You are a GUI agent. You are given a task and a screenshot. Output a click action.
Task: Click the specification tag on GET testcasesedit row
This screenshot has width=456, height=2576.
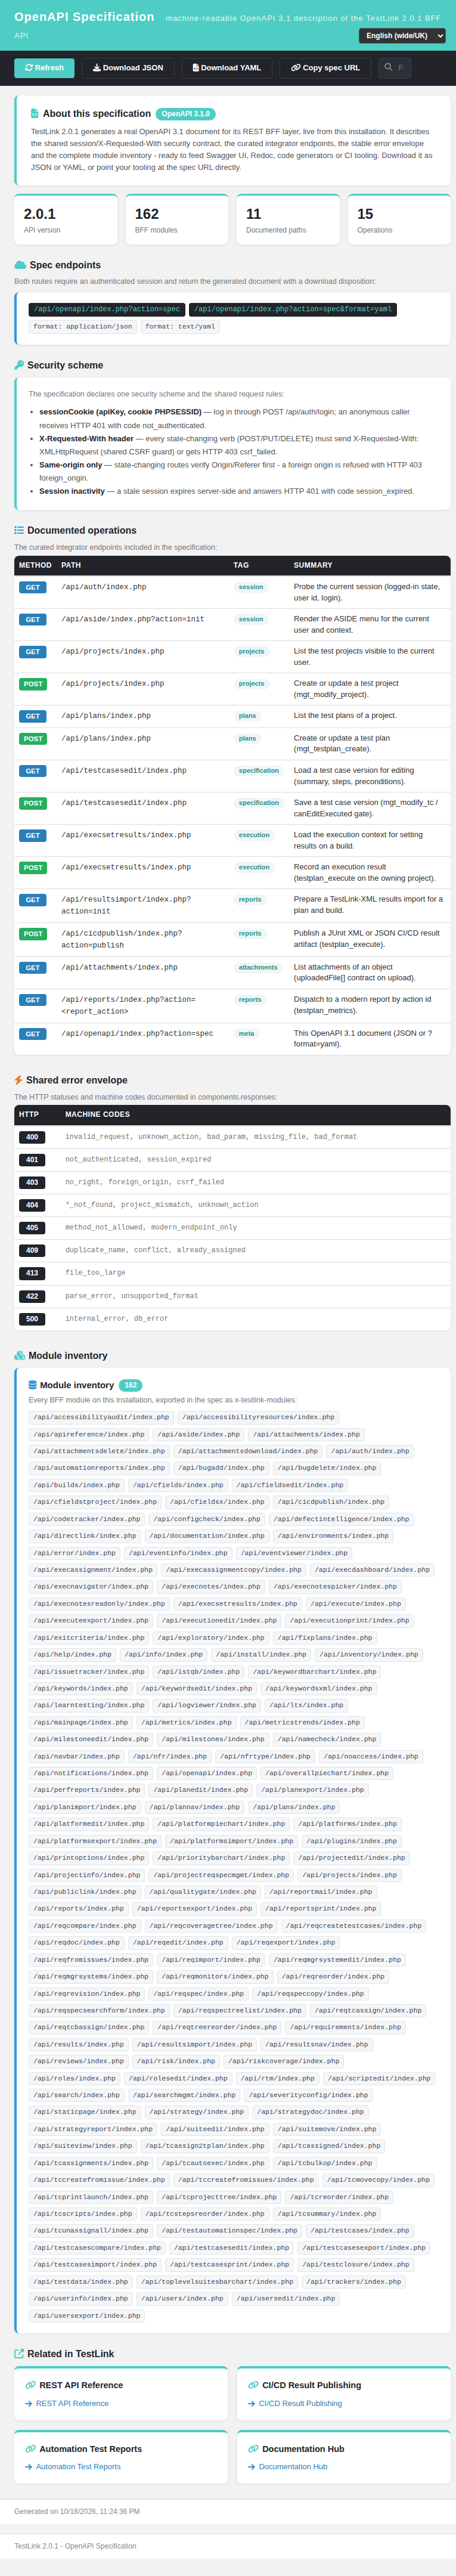tap(259, 771)
